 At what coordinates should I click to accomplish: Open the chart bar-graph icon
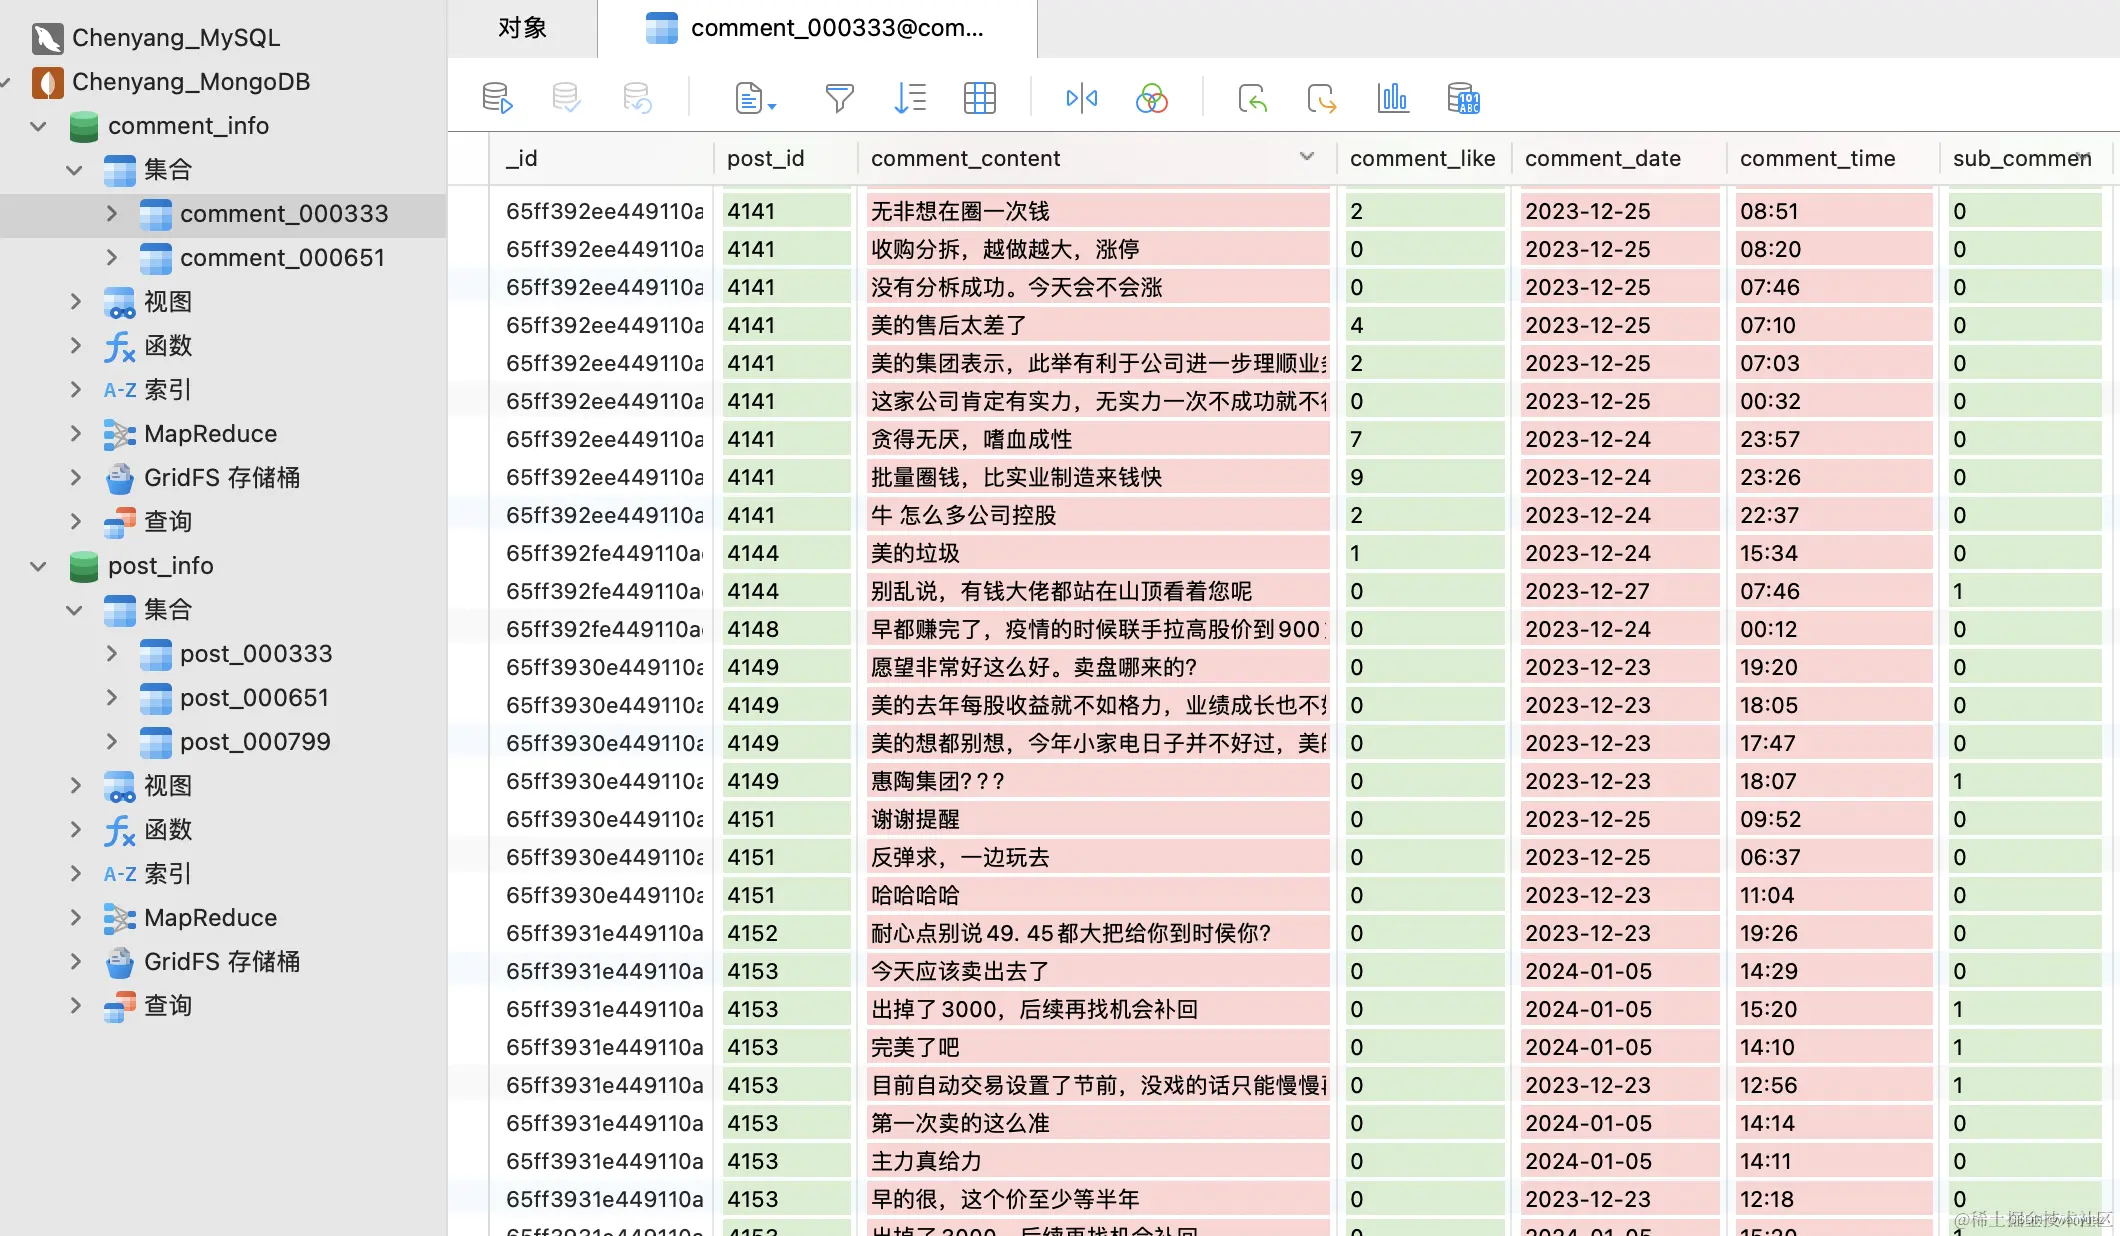pos(1393,98)
